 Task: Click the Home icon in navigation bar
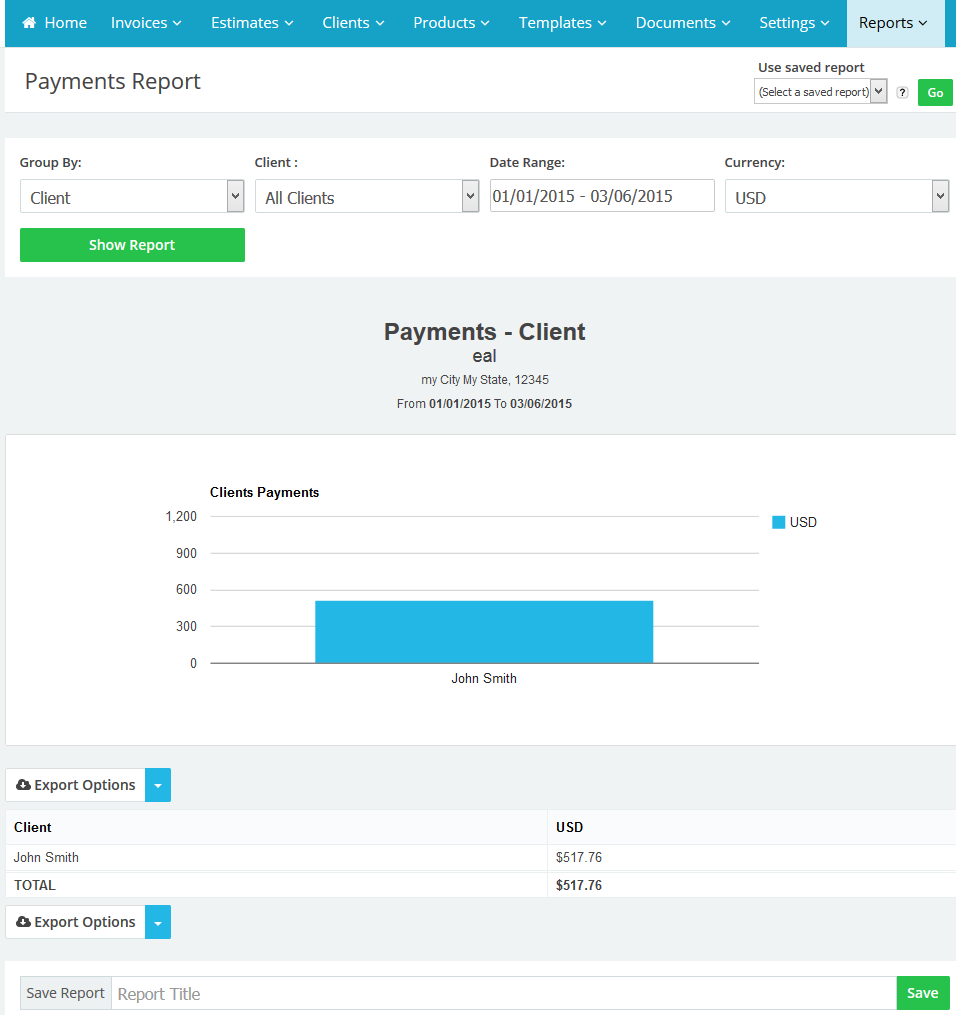(x=30, y=23)
